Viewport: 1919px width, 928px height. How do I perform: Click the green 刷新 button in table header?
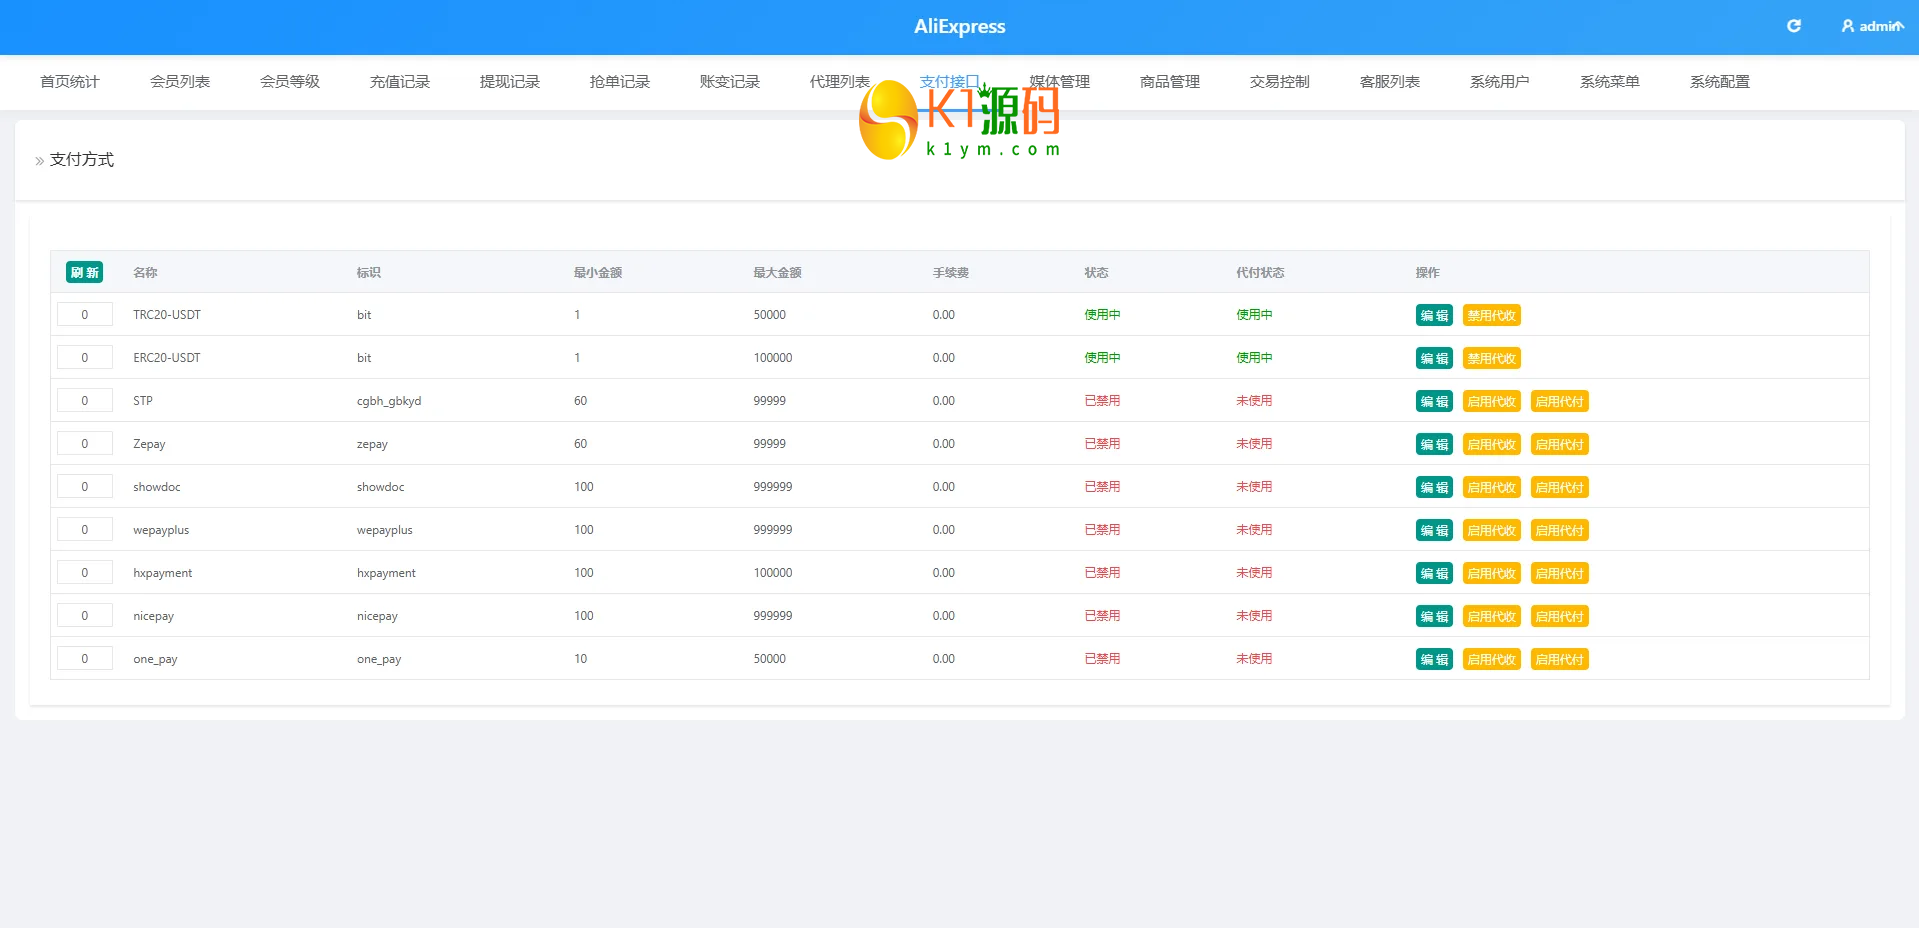tap(85, 272)
